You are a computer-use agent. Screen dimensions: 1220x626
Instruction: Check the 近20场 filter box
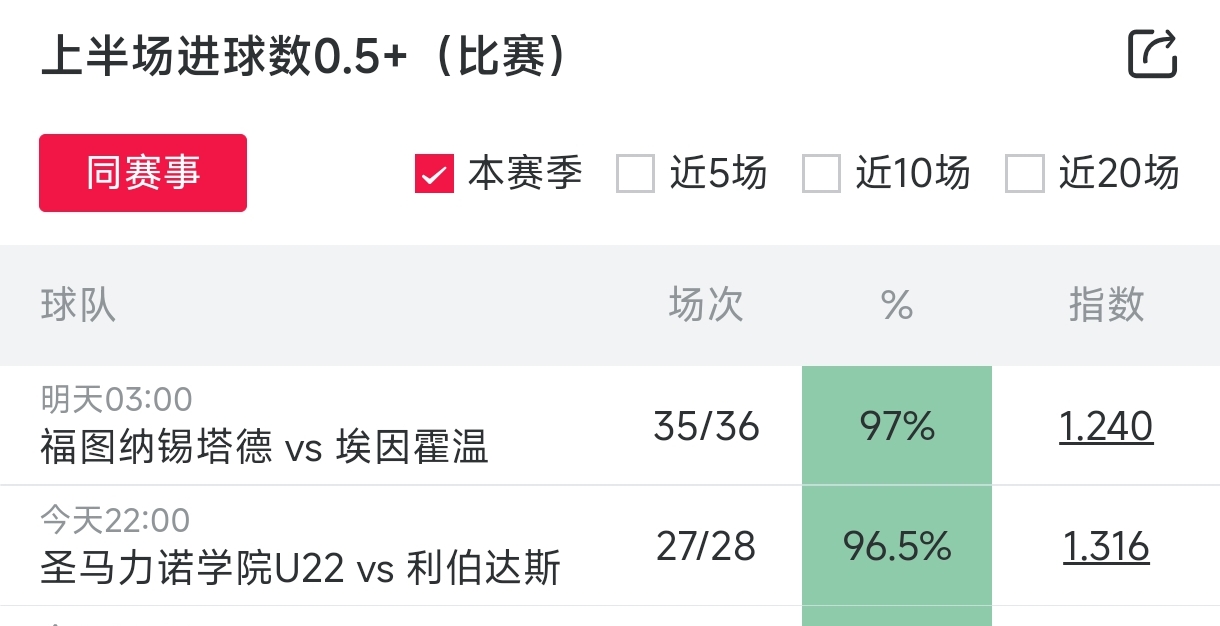point(1024,174)
